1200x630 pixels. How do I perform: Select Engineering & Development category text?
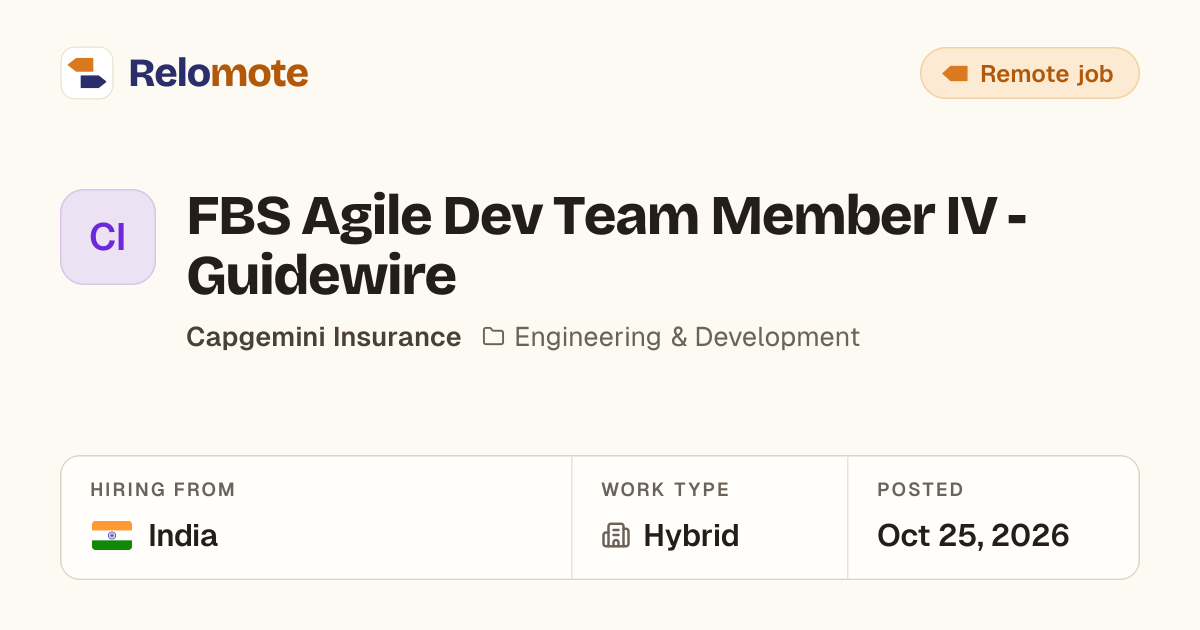(x=687, y=337)
